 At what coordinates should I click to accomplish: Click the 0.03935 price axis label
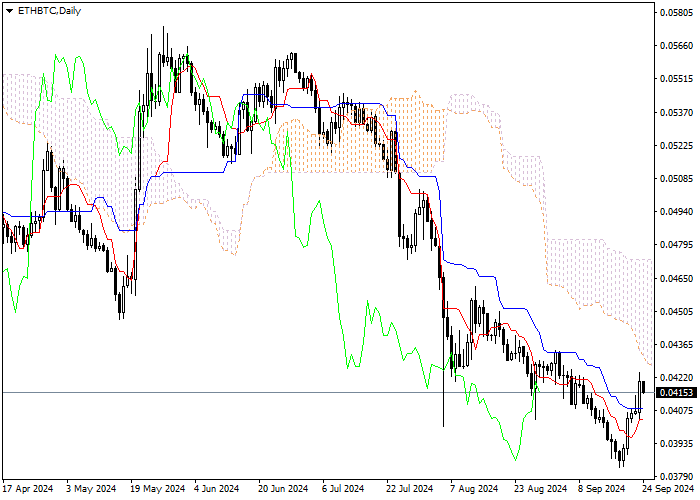point(676,444)
